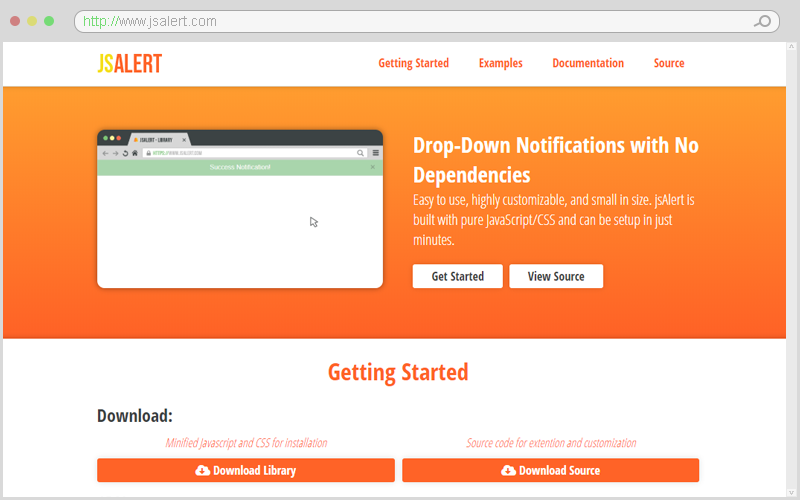Click the back arrow in the demo browser
Image resolution: width=800 pixels, height=500 pixels.
click(105, 153)
